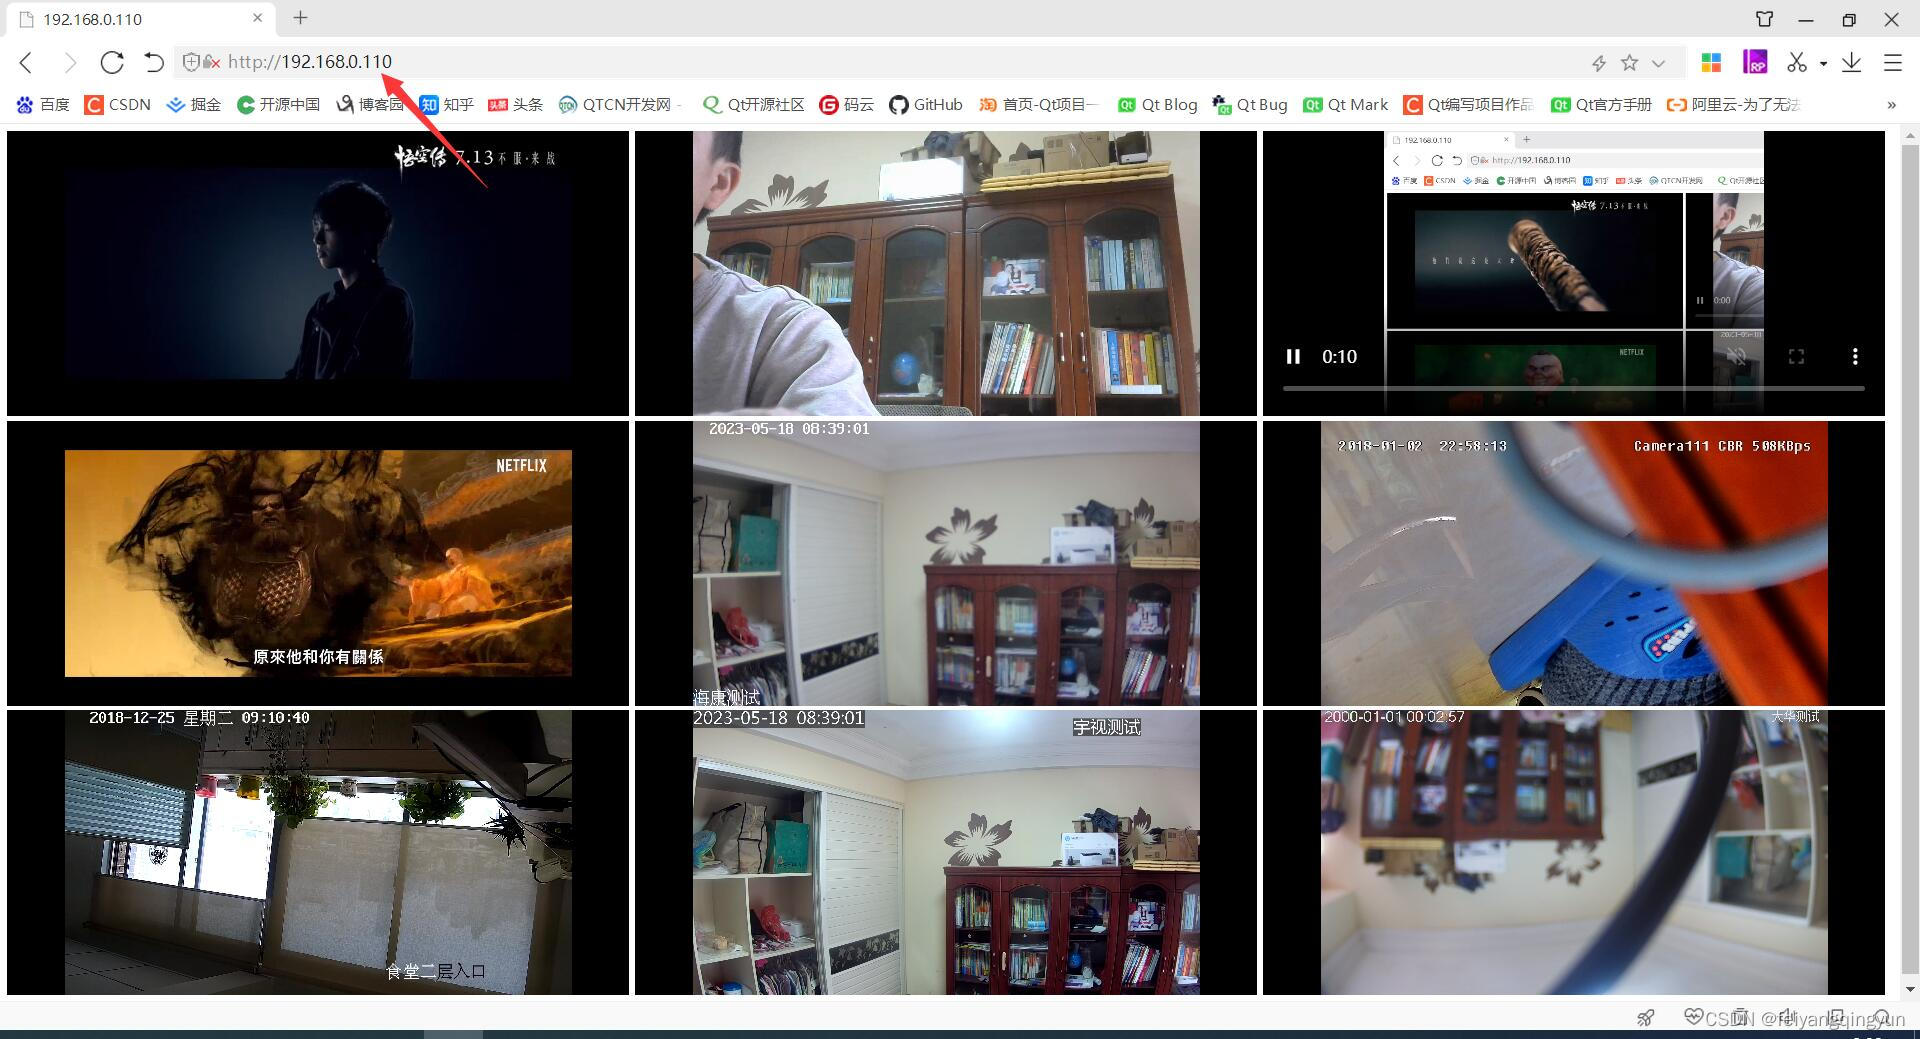The image size is (1920, 1039).
Task: Click the restore closed tab undo icon
Action: [x=153, y=62]
